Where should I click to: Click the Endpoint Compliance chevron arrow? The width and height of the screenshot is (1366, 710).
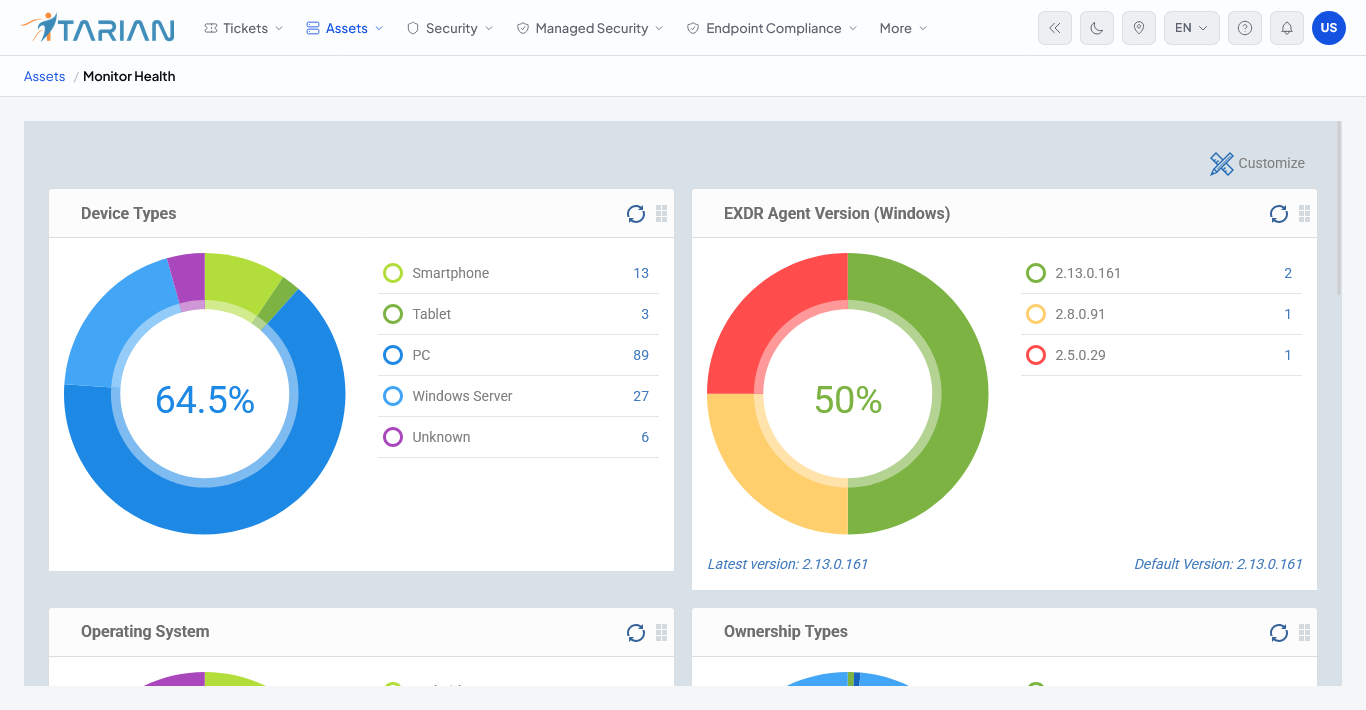(853, 28)
